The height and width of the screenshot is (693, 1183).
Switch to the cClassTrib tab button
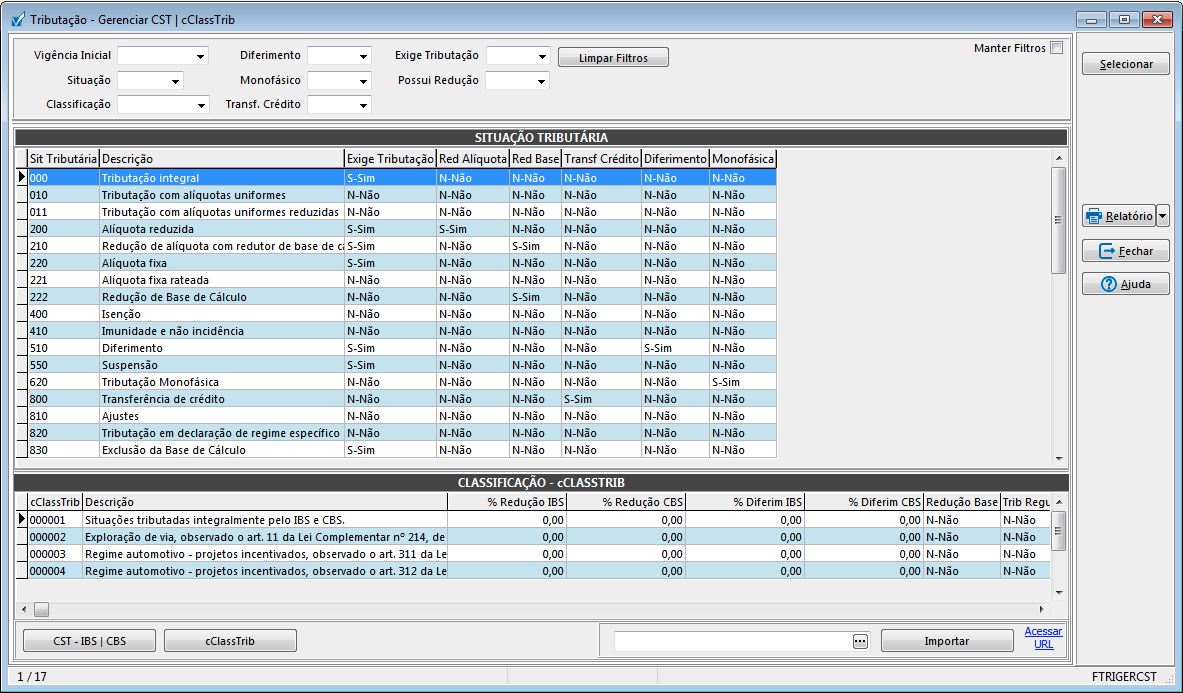coord(230,641)
